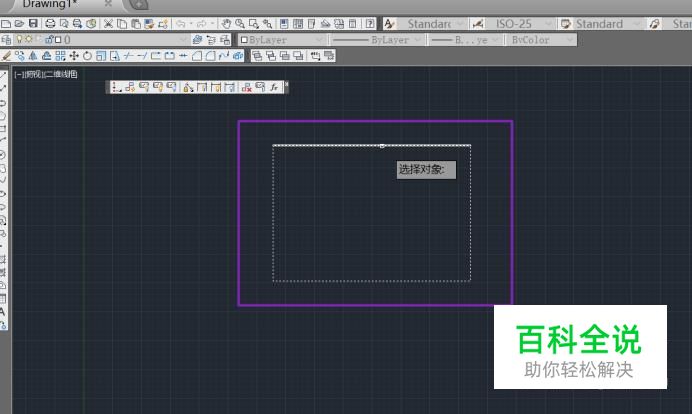Select the Chamfer tool
The height and width of the screenshot is (414, 692).
197,56
